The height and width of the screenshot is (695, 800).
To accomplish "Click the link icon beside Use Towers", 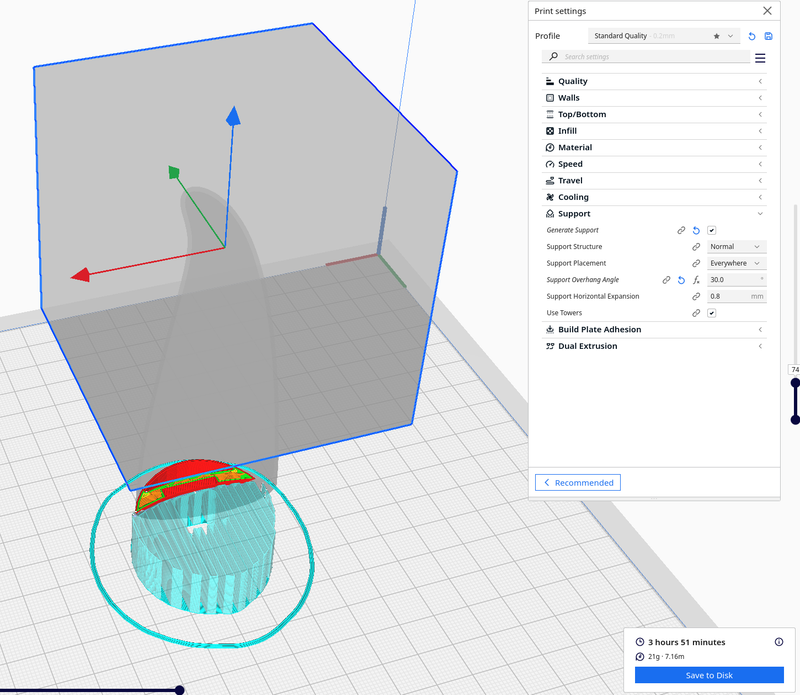I will (696, 313).
